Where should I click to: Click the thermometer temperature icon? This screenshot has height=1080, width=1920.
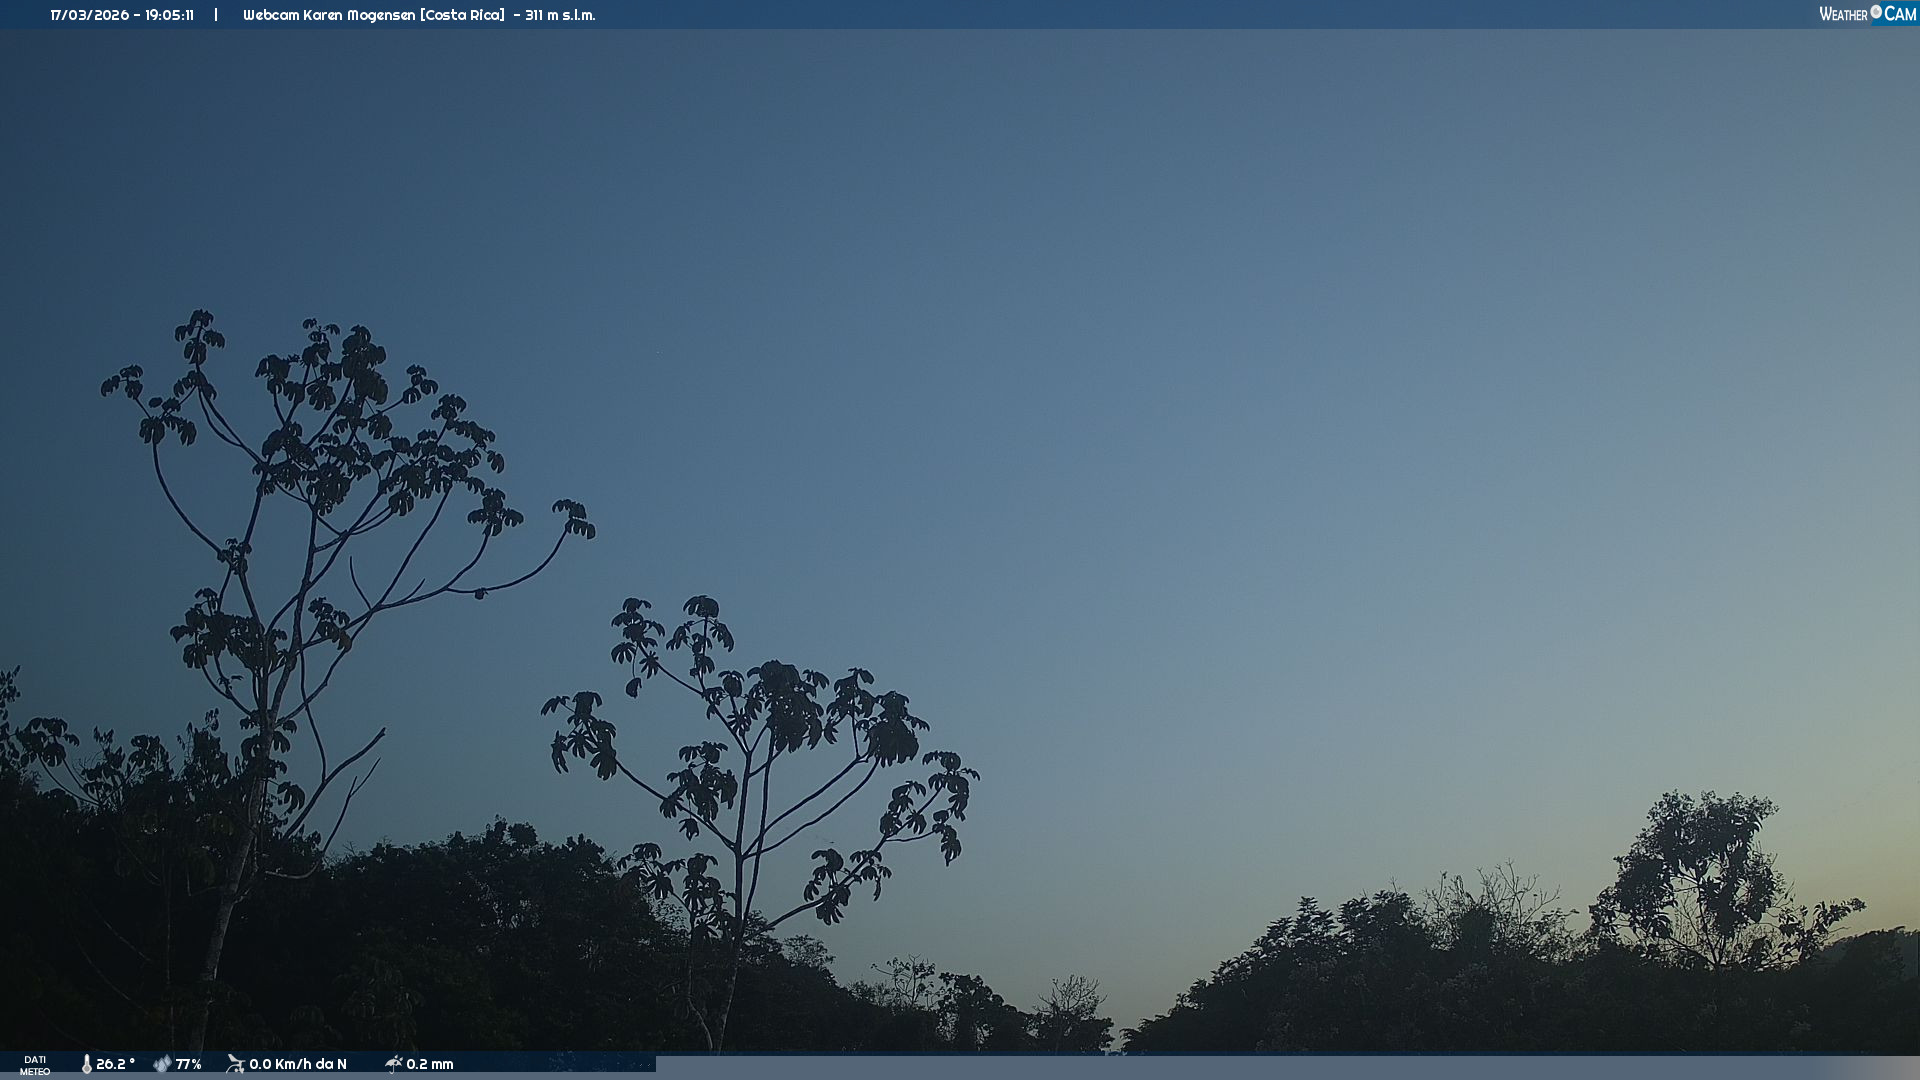pyautogui.click(x=86, y=1064)
